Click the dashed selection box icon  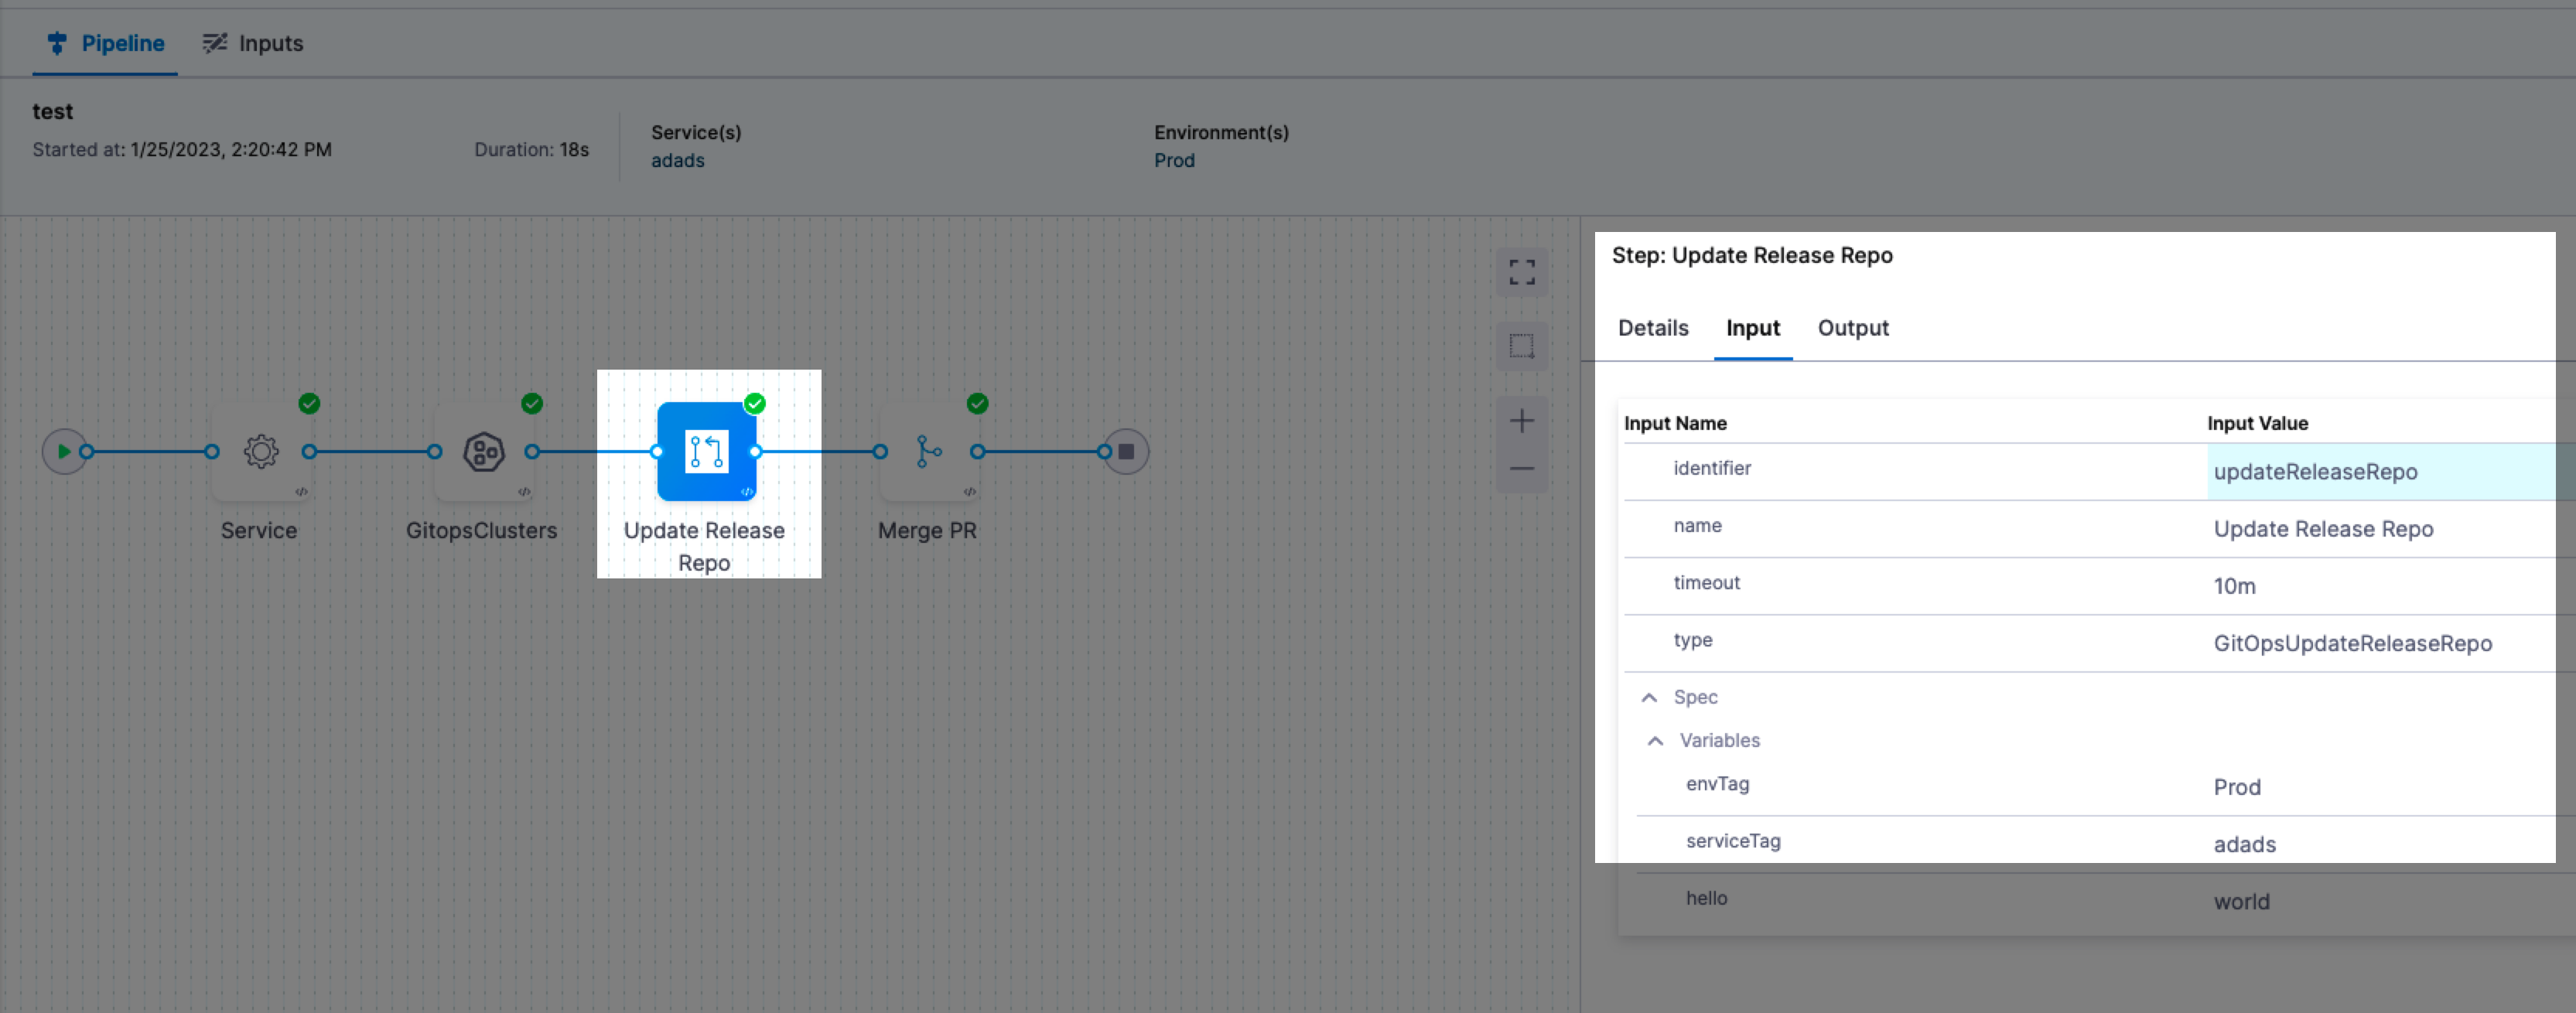pyautogui.click(x=1521, y=346)
